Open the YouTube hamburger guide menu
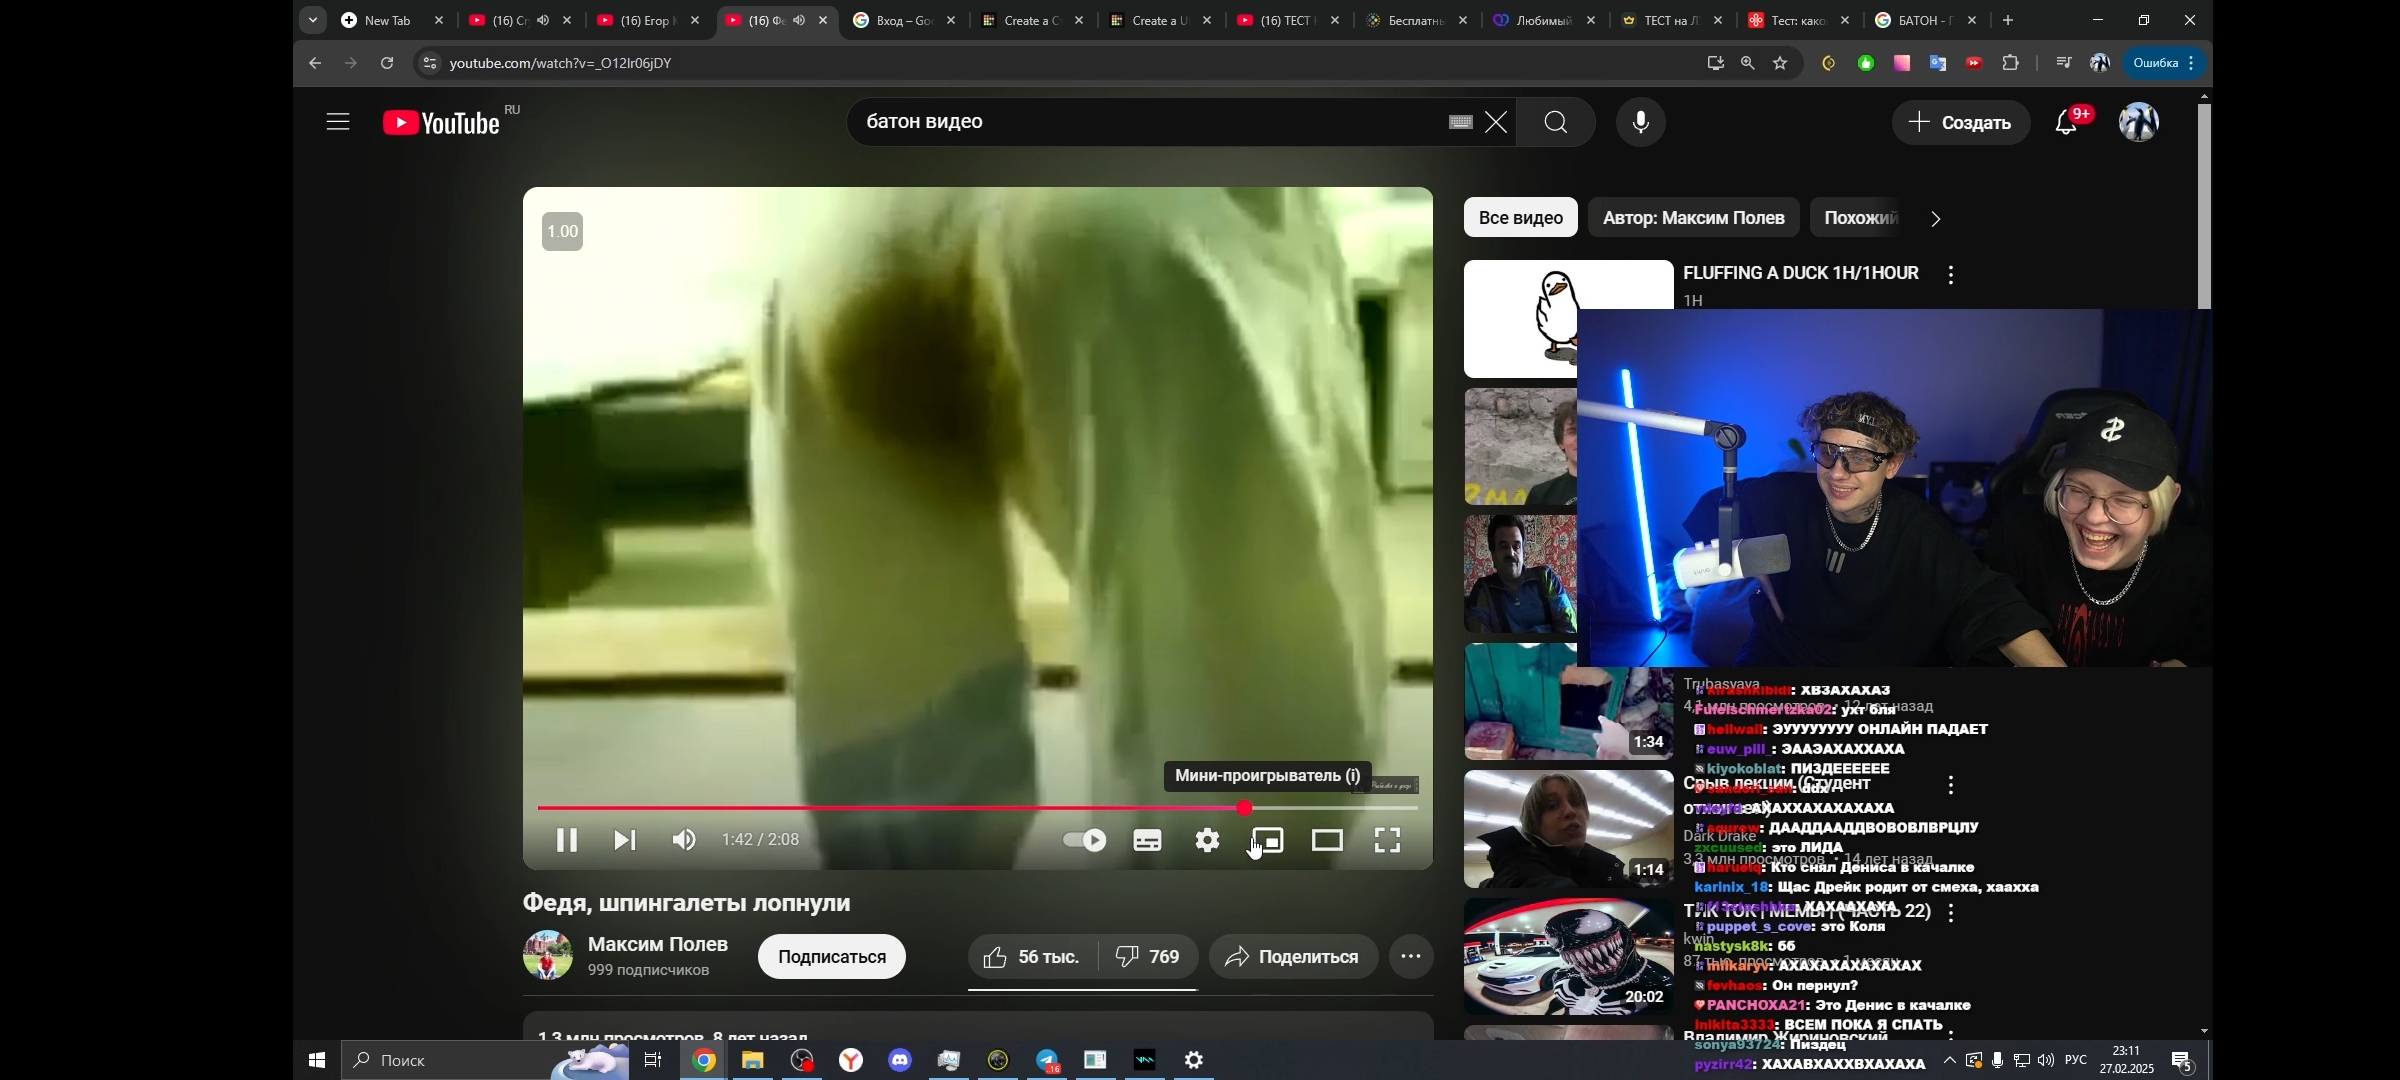The height and width of the screenshot is (1080, 2400). point(338,122)
